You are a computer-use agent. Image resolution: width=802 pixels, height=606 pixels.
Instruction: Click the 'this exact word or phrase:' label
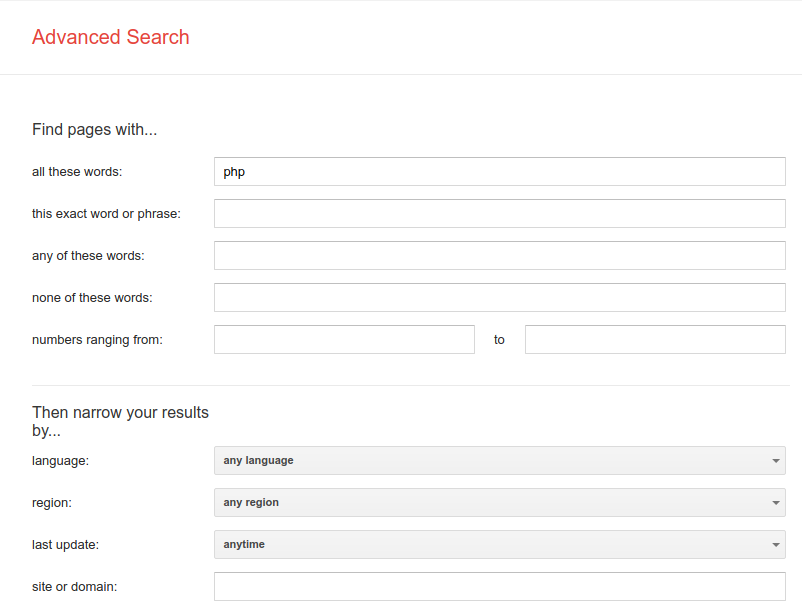click(106, 214)
